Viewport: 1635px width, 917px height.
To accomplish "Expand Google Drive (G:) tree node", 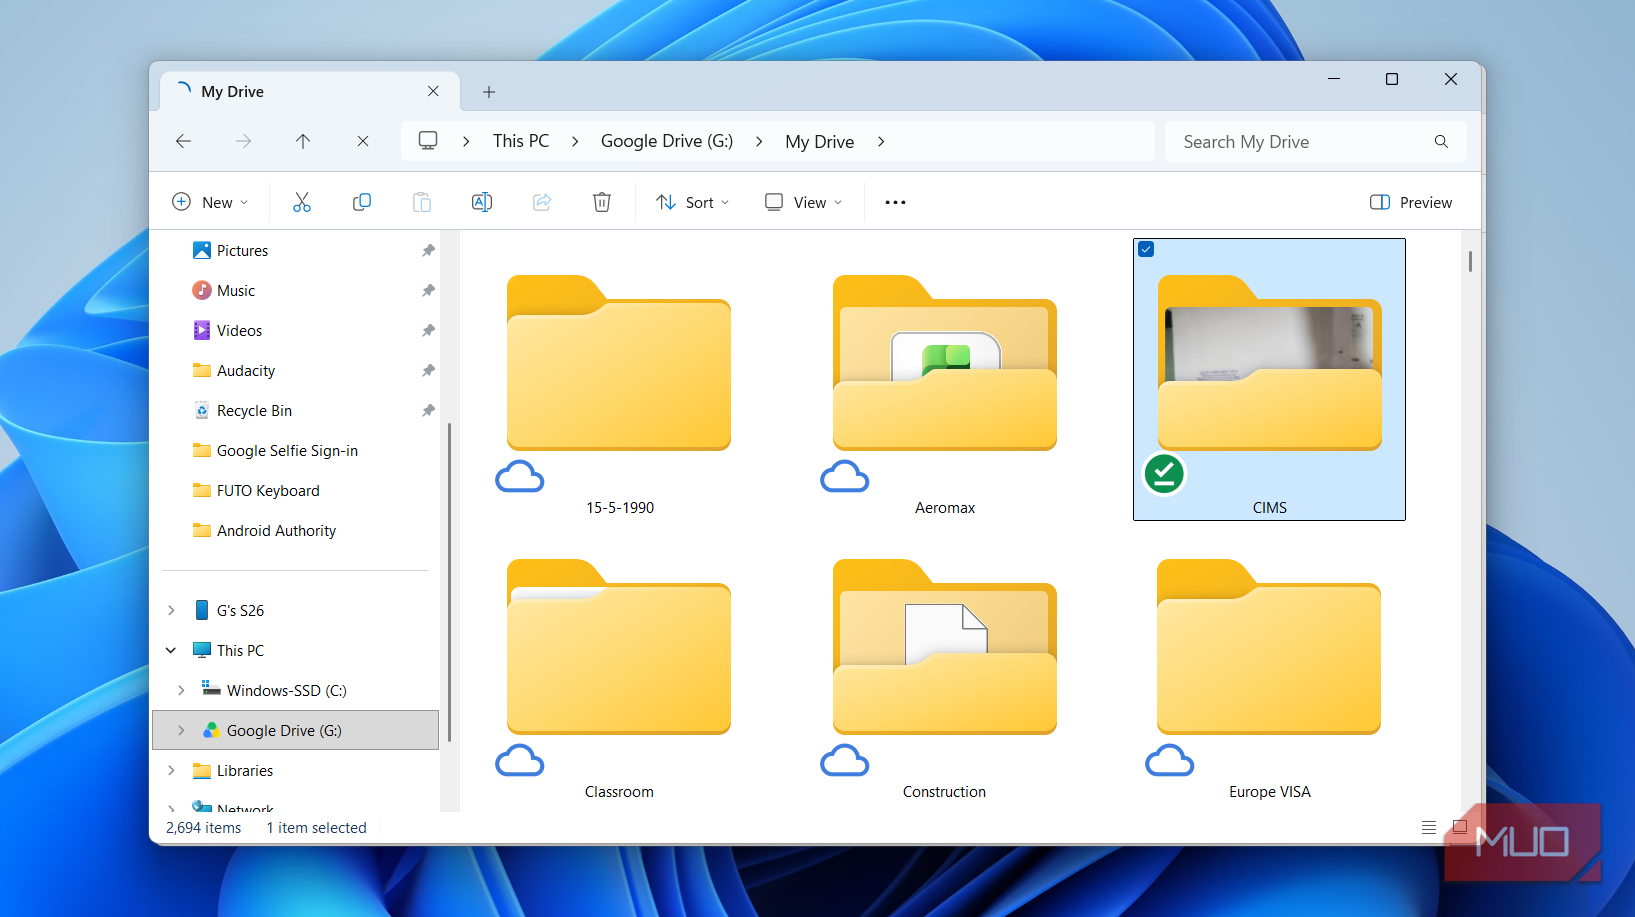I will (x=181, y=730).
